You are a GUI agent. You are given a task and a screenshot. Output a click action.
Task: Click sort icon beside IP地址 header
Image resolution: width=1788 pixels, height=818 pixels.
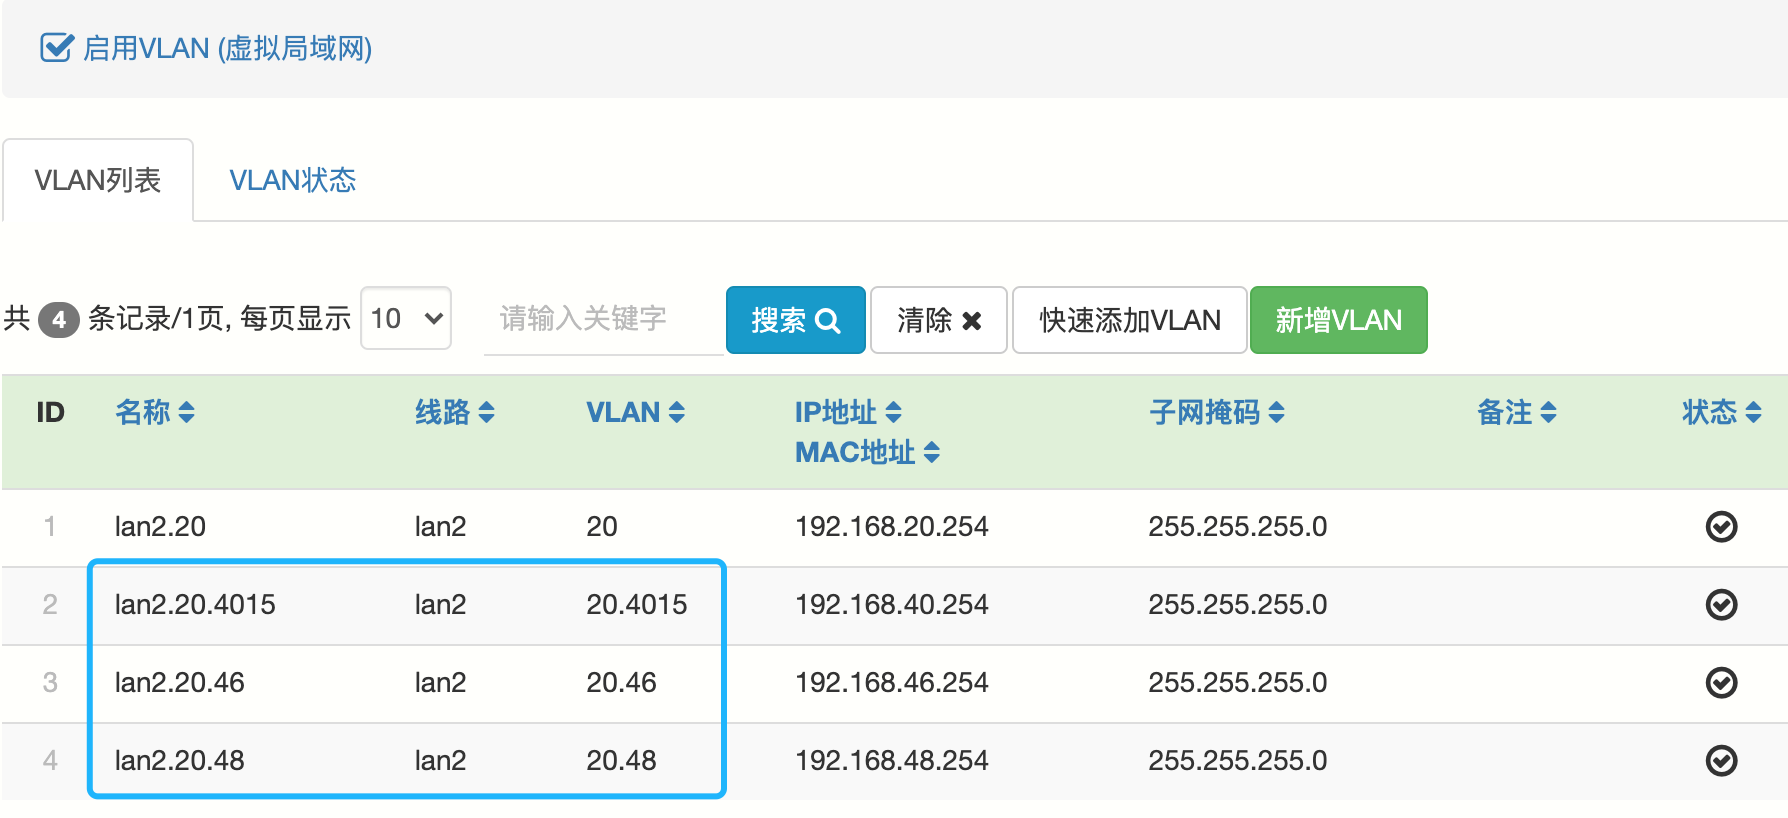point(893,412)
